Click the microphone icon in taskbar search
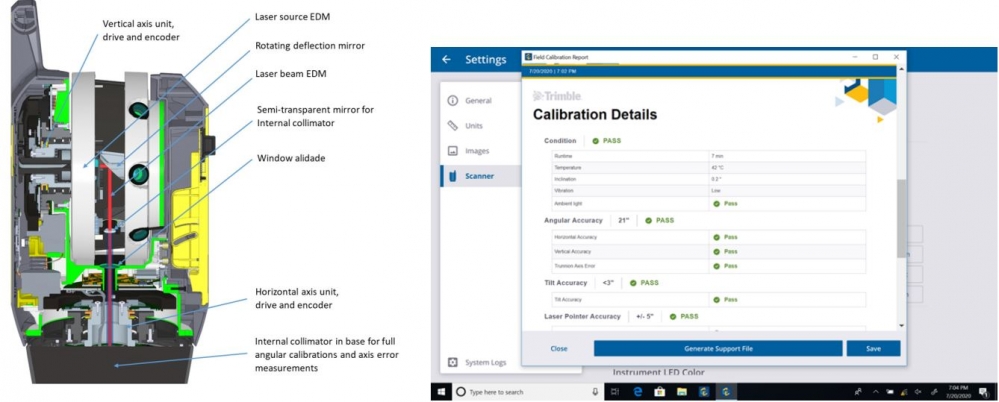Screen dimensions: 999x402 [595, 391]
